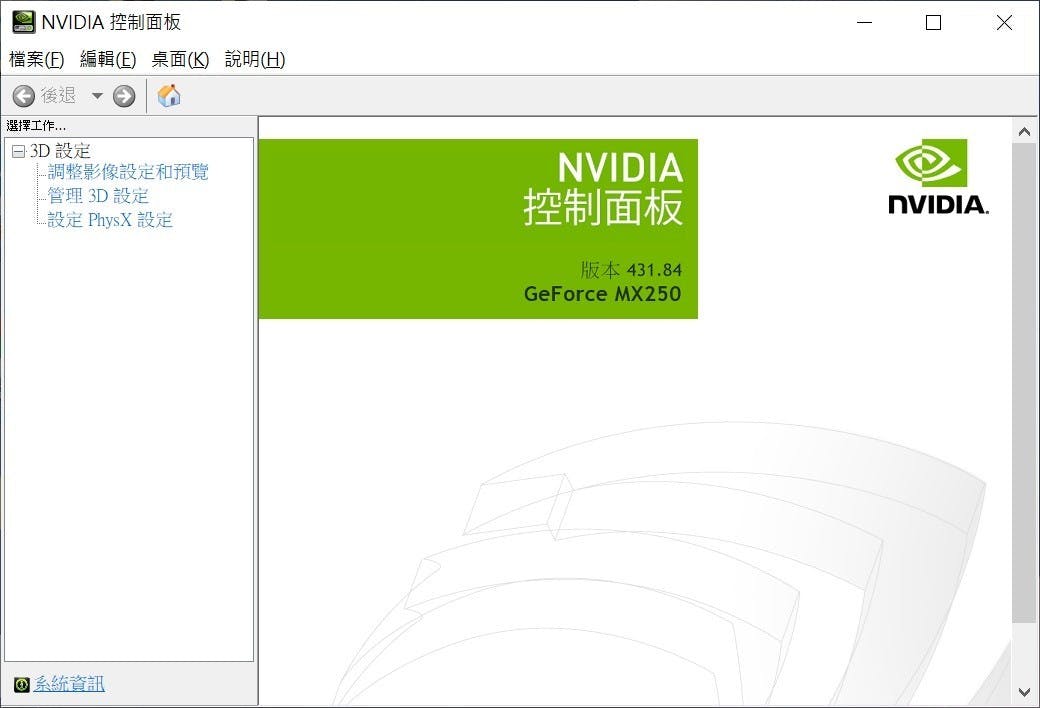Open the 說明(H) menu
This screenshot has width=1040, height=708.
pyautogui.click(x=255, y=59)
